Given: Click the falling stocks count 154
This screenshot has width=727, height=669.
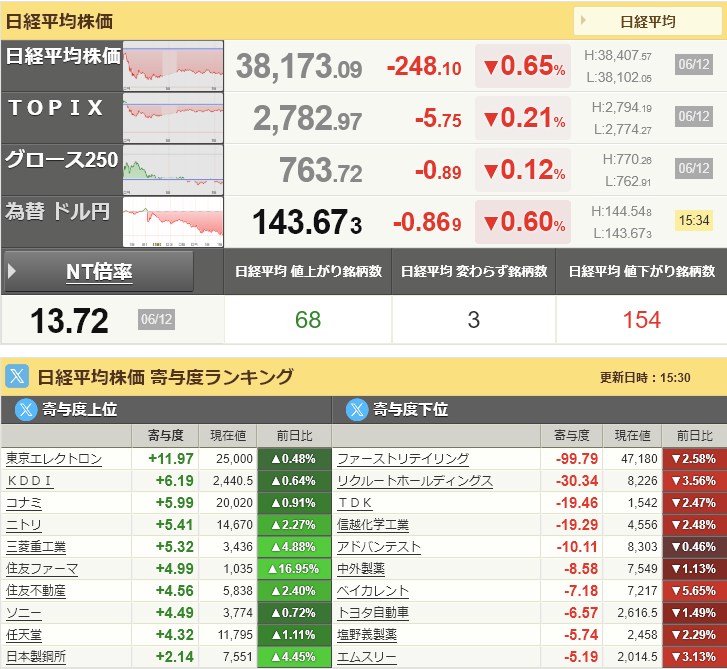Looking at the screenshot, I should tap(642, 320).
